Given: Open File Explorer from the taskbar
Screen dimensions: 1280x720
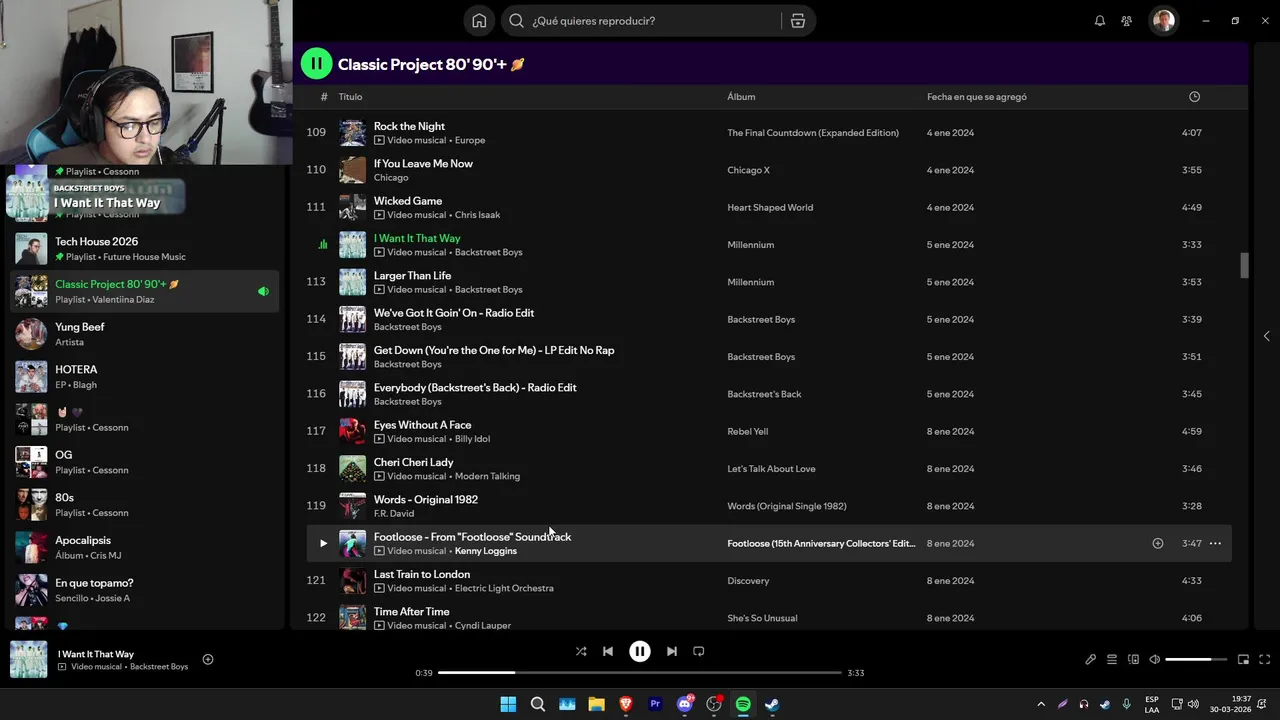Looking at the screenshot, I should coord(596,704).
